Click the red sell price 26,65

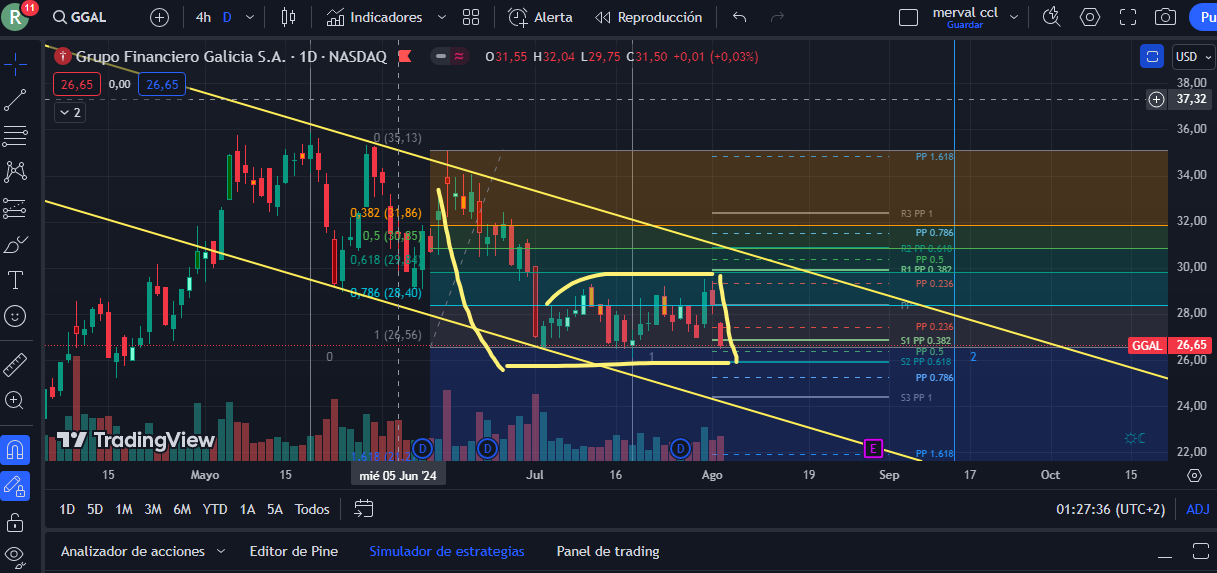click(77, 84)
